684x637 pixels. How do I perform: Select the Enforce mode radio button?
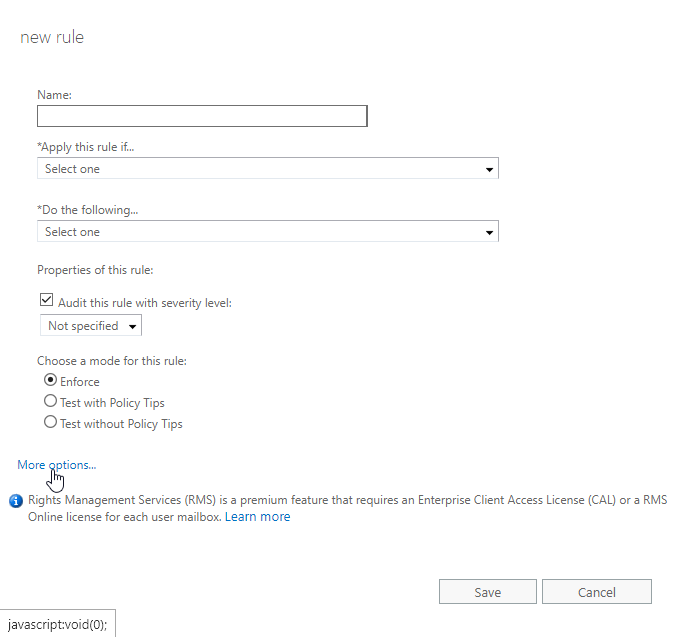point(50,381)
